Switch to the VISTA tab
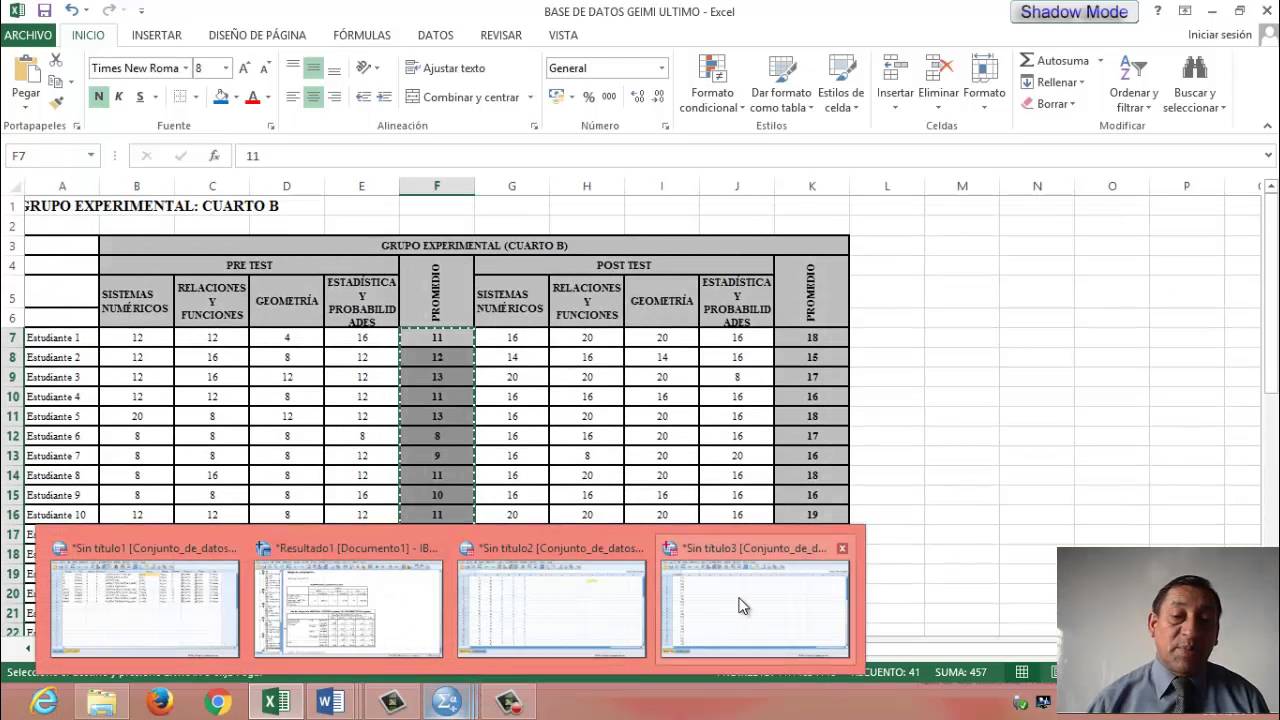 pyautogui.click(x=563, y=35)
